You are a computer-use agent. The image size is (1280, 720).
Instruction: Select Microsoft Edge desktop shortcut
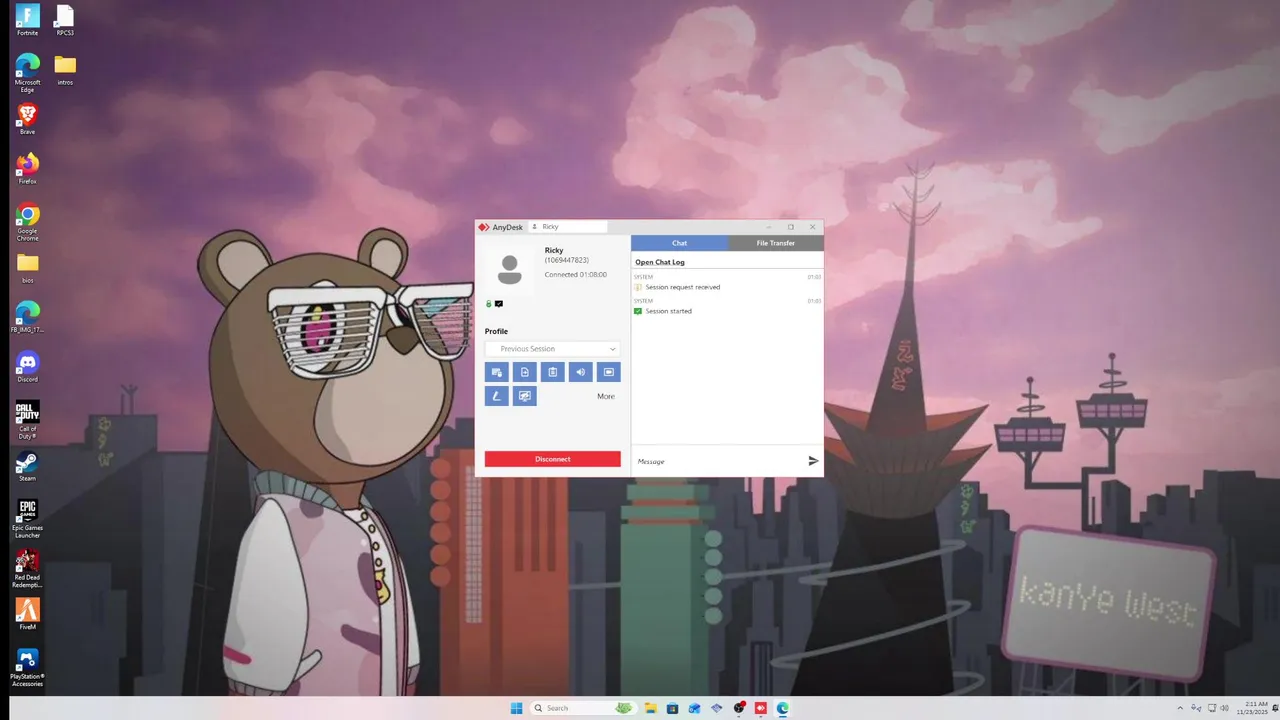(27, 72)
